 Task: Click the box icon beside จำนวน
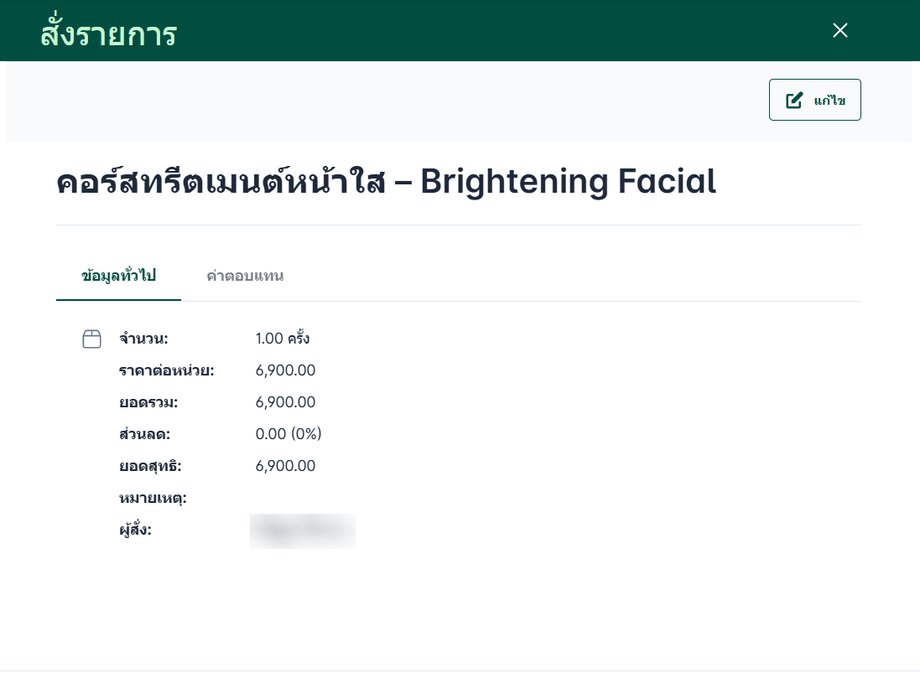point(92,339)
